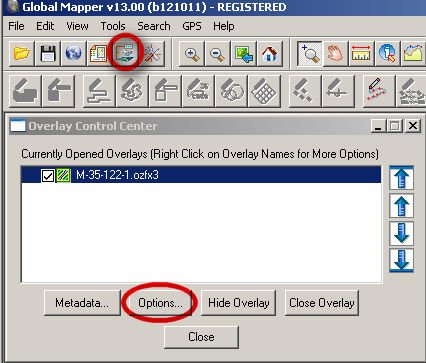This screenshot has height=363, width=426.
Task: Move overlay to bottom with last down arrow
Action: coord(402,260)
